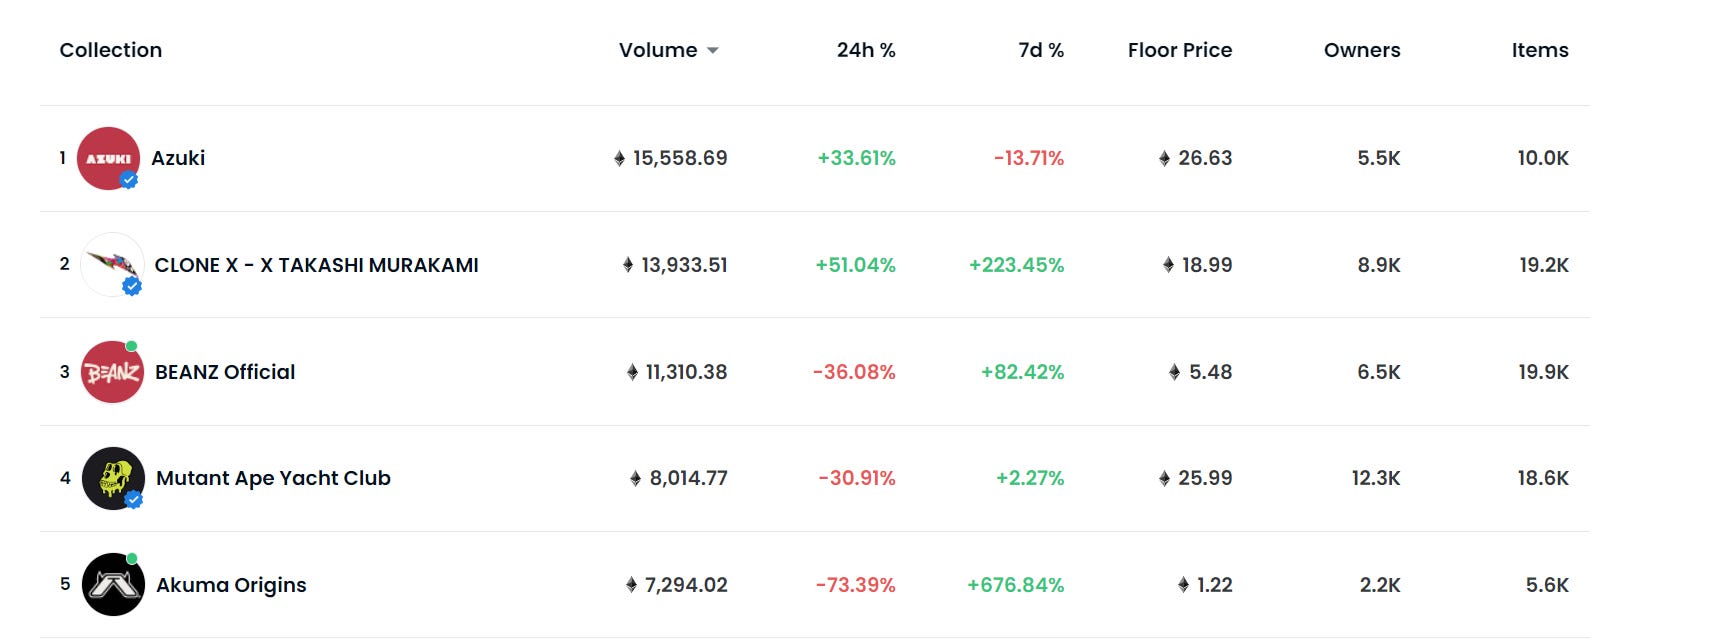
Task: Sort by the Items column header
Action: click(x=1540, y=50)
